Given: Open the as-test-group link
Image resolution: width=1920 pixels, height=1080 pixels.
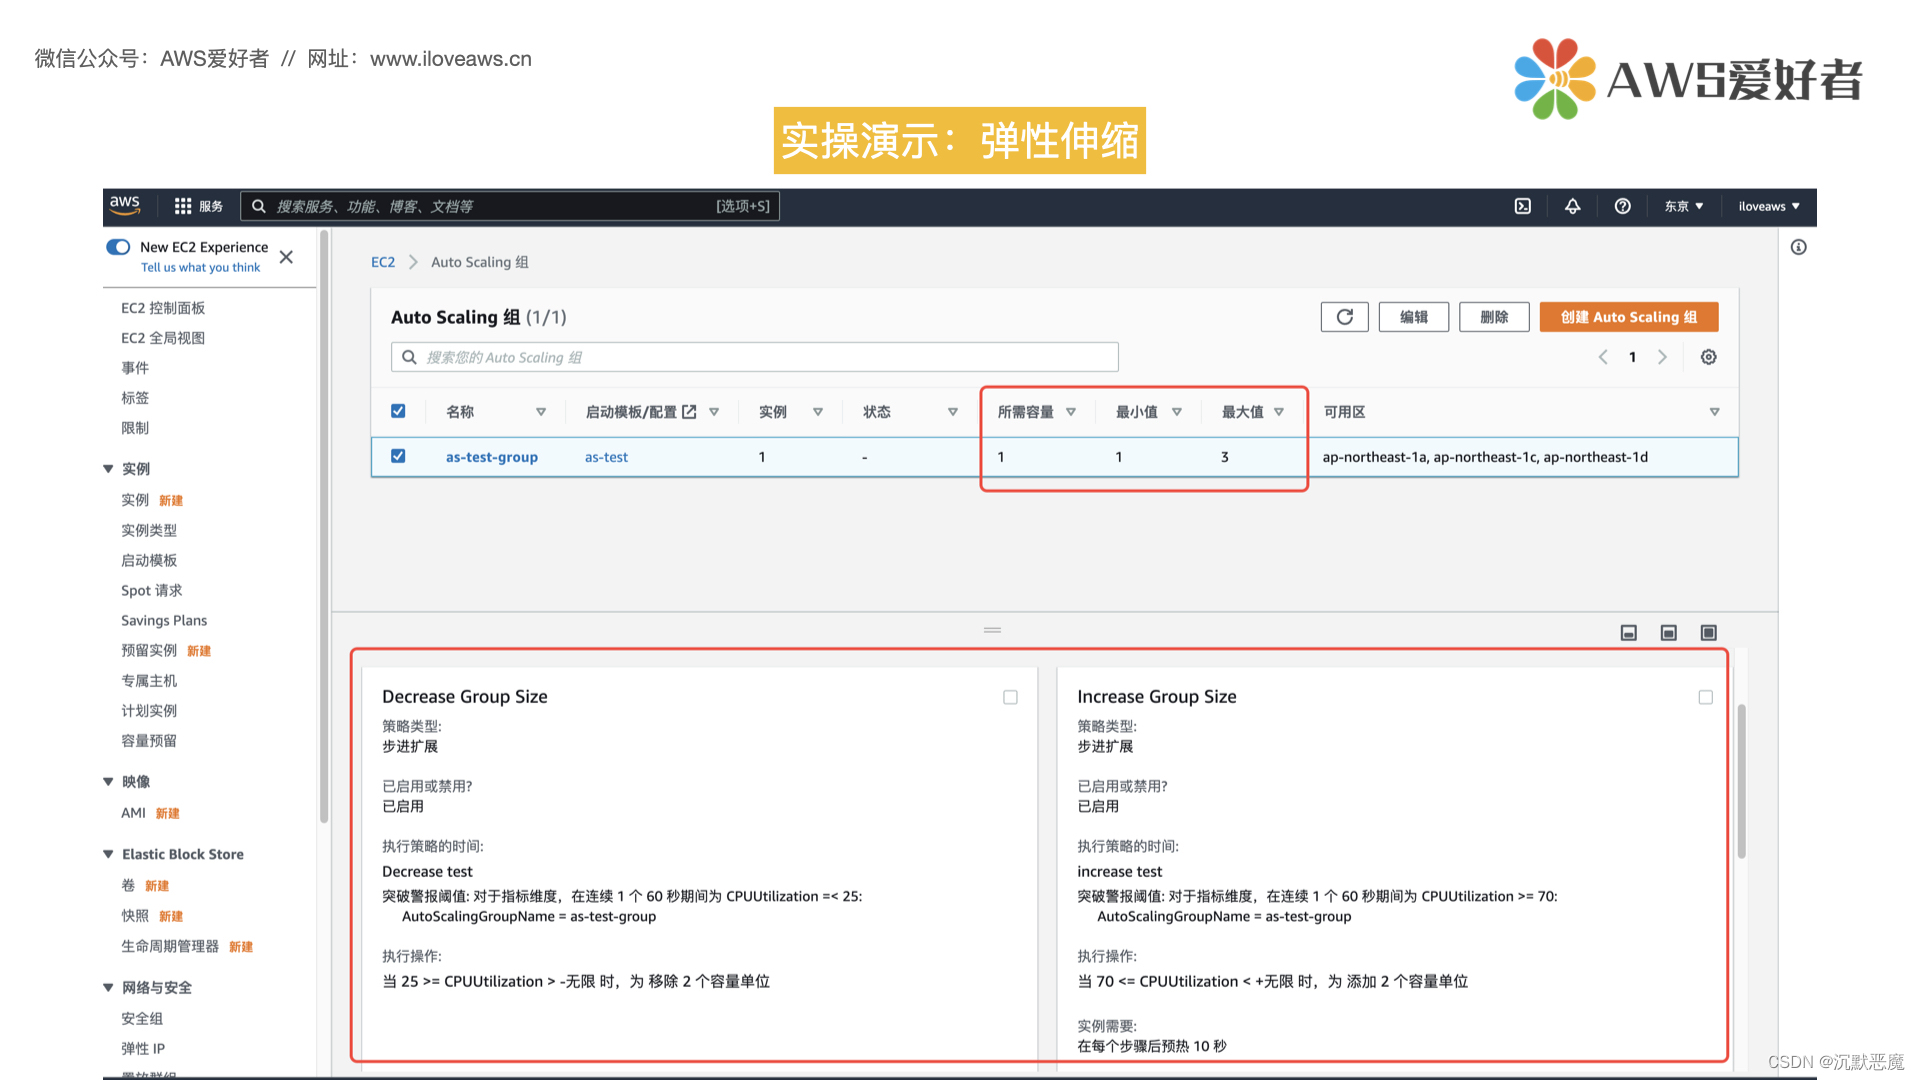Looking at the screenshot, I should [491, 457].
